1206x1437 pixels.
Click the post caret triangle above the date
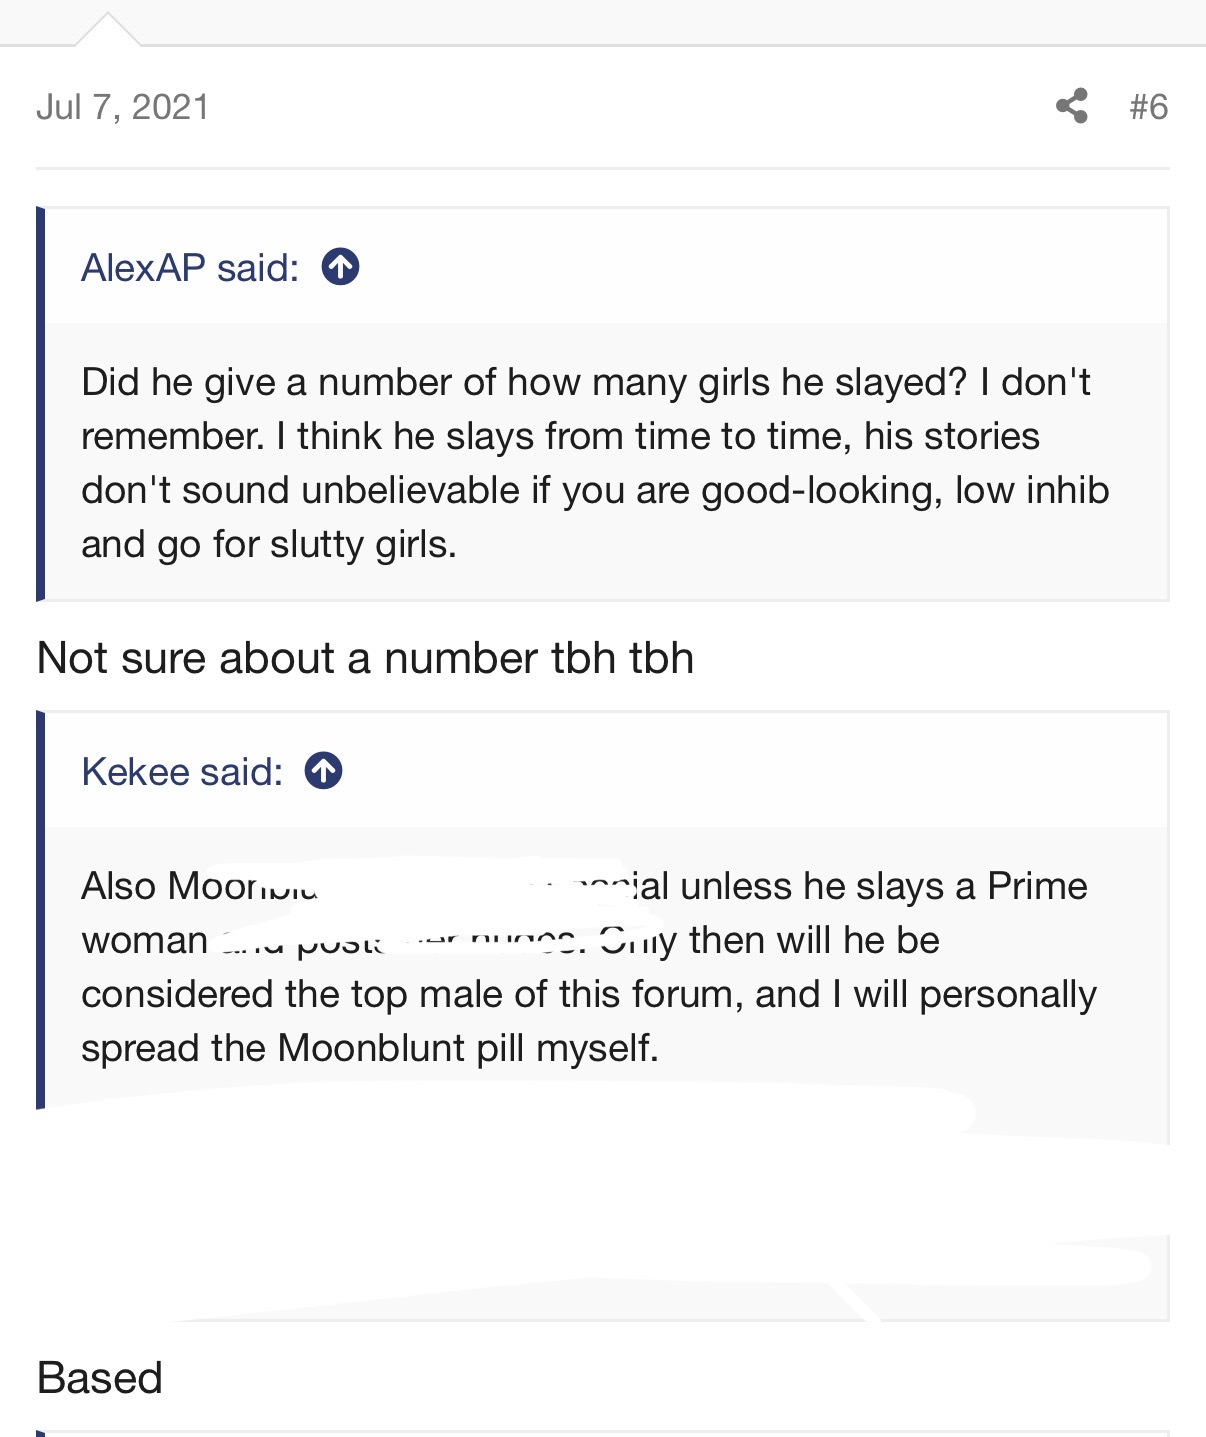pos(107,30)
